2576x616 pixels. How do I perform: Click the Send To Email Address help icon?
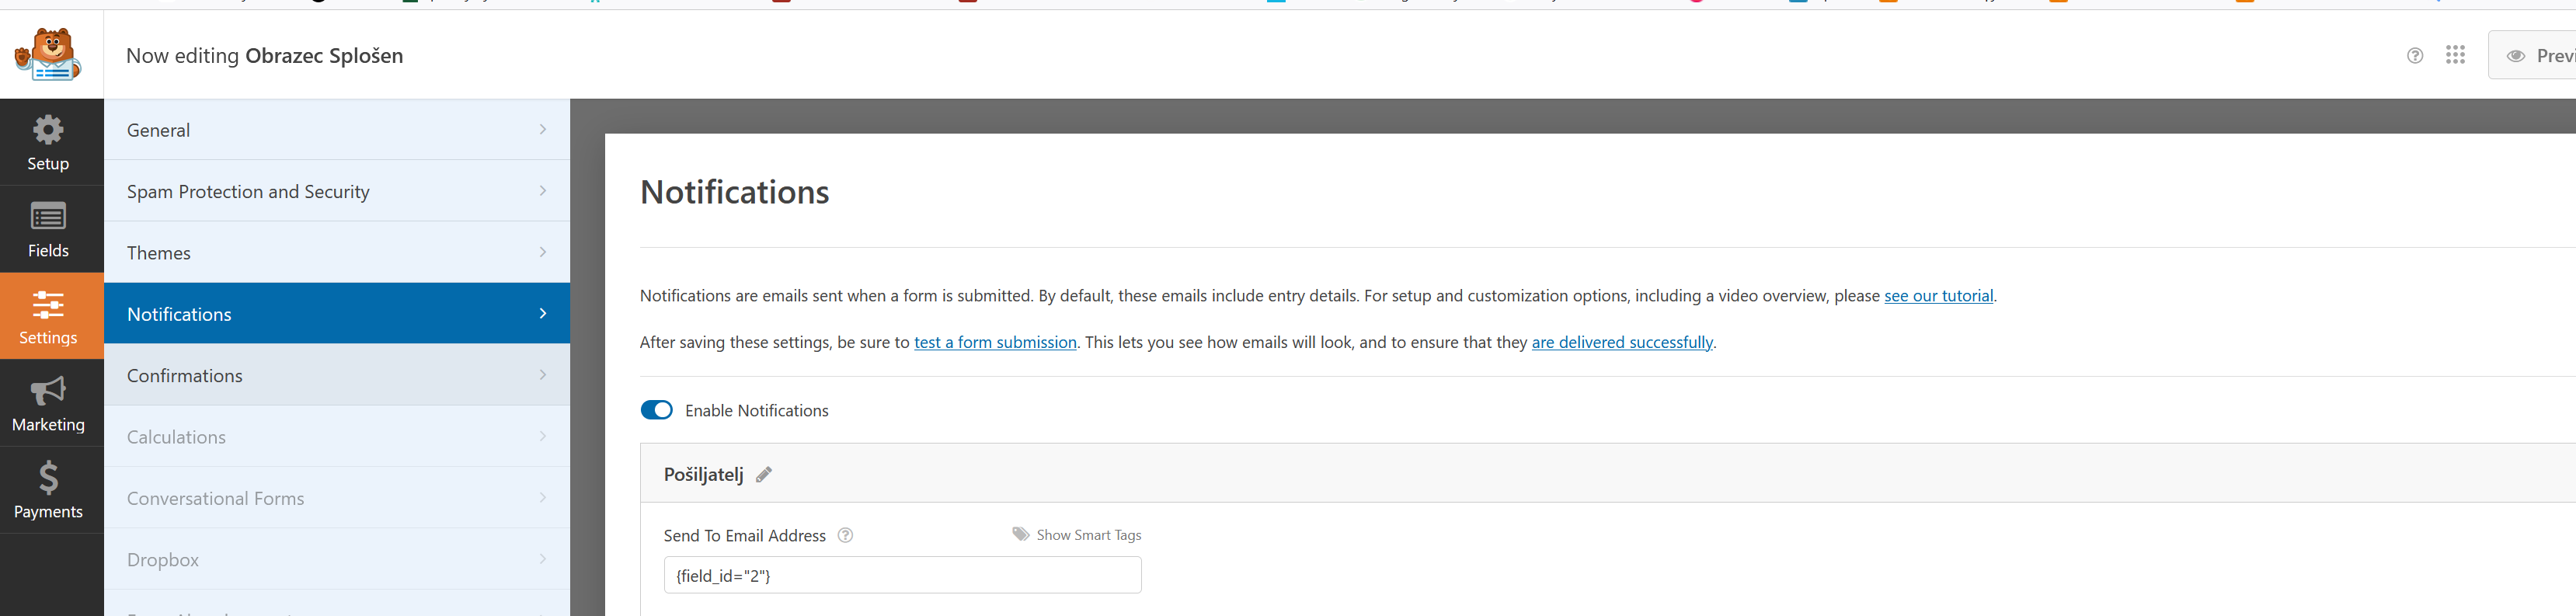coord(845,535)
